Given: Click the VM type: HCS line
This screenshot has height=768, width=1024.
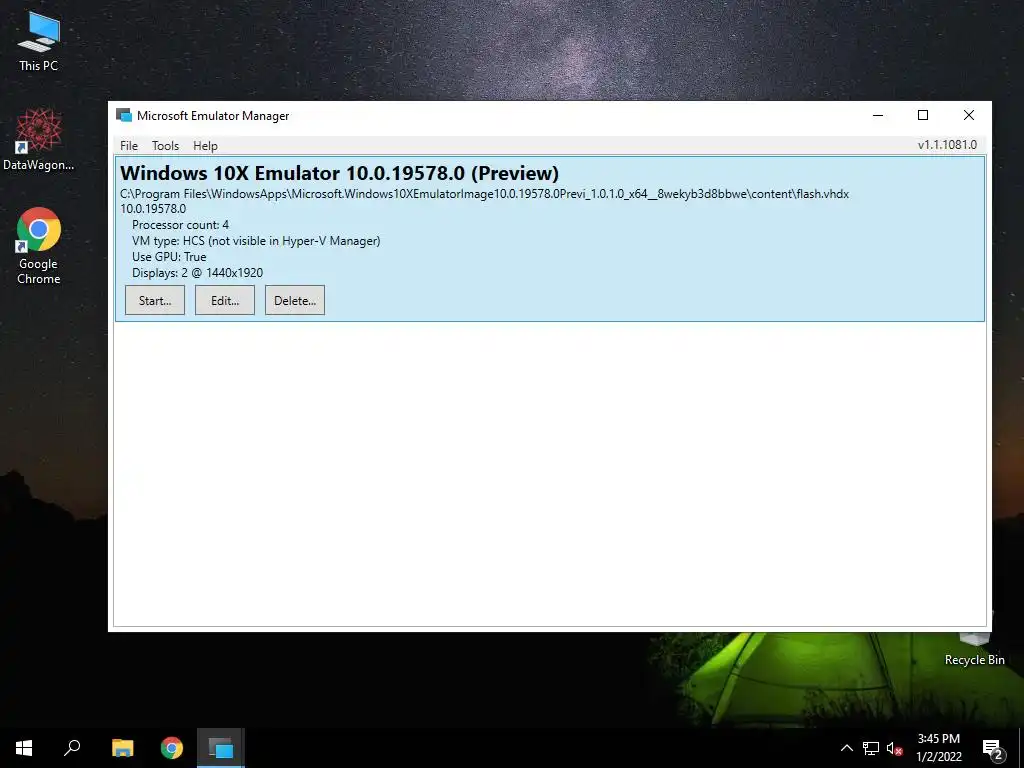Looking at the screenshot, I should [256, 241].
